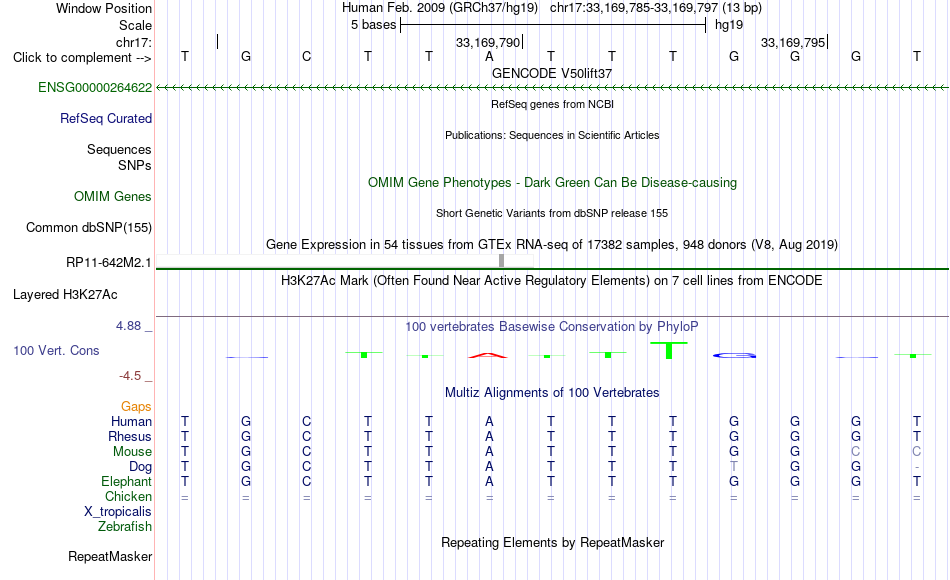Select the Scale label
950x580 pixels.
[135, 25]
